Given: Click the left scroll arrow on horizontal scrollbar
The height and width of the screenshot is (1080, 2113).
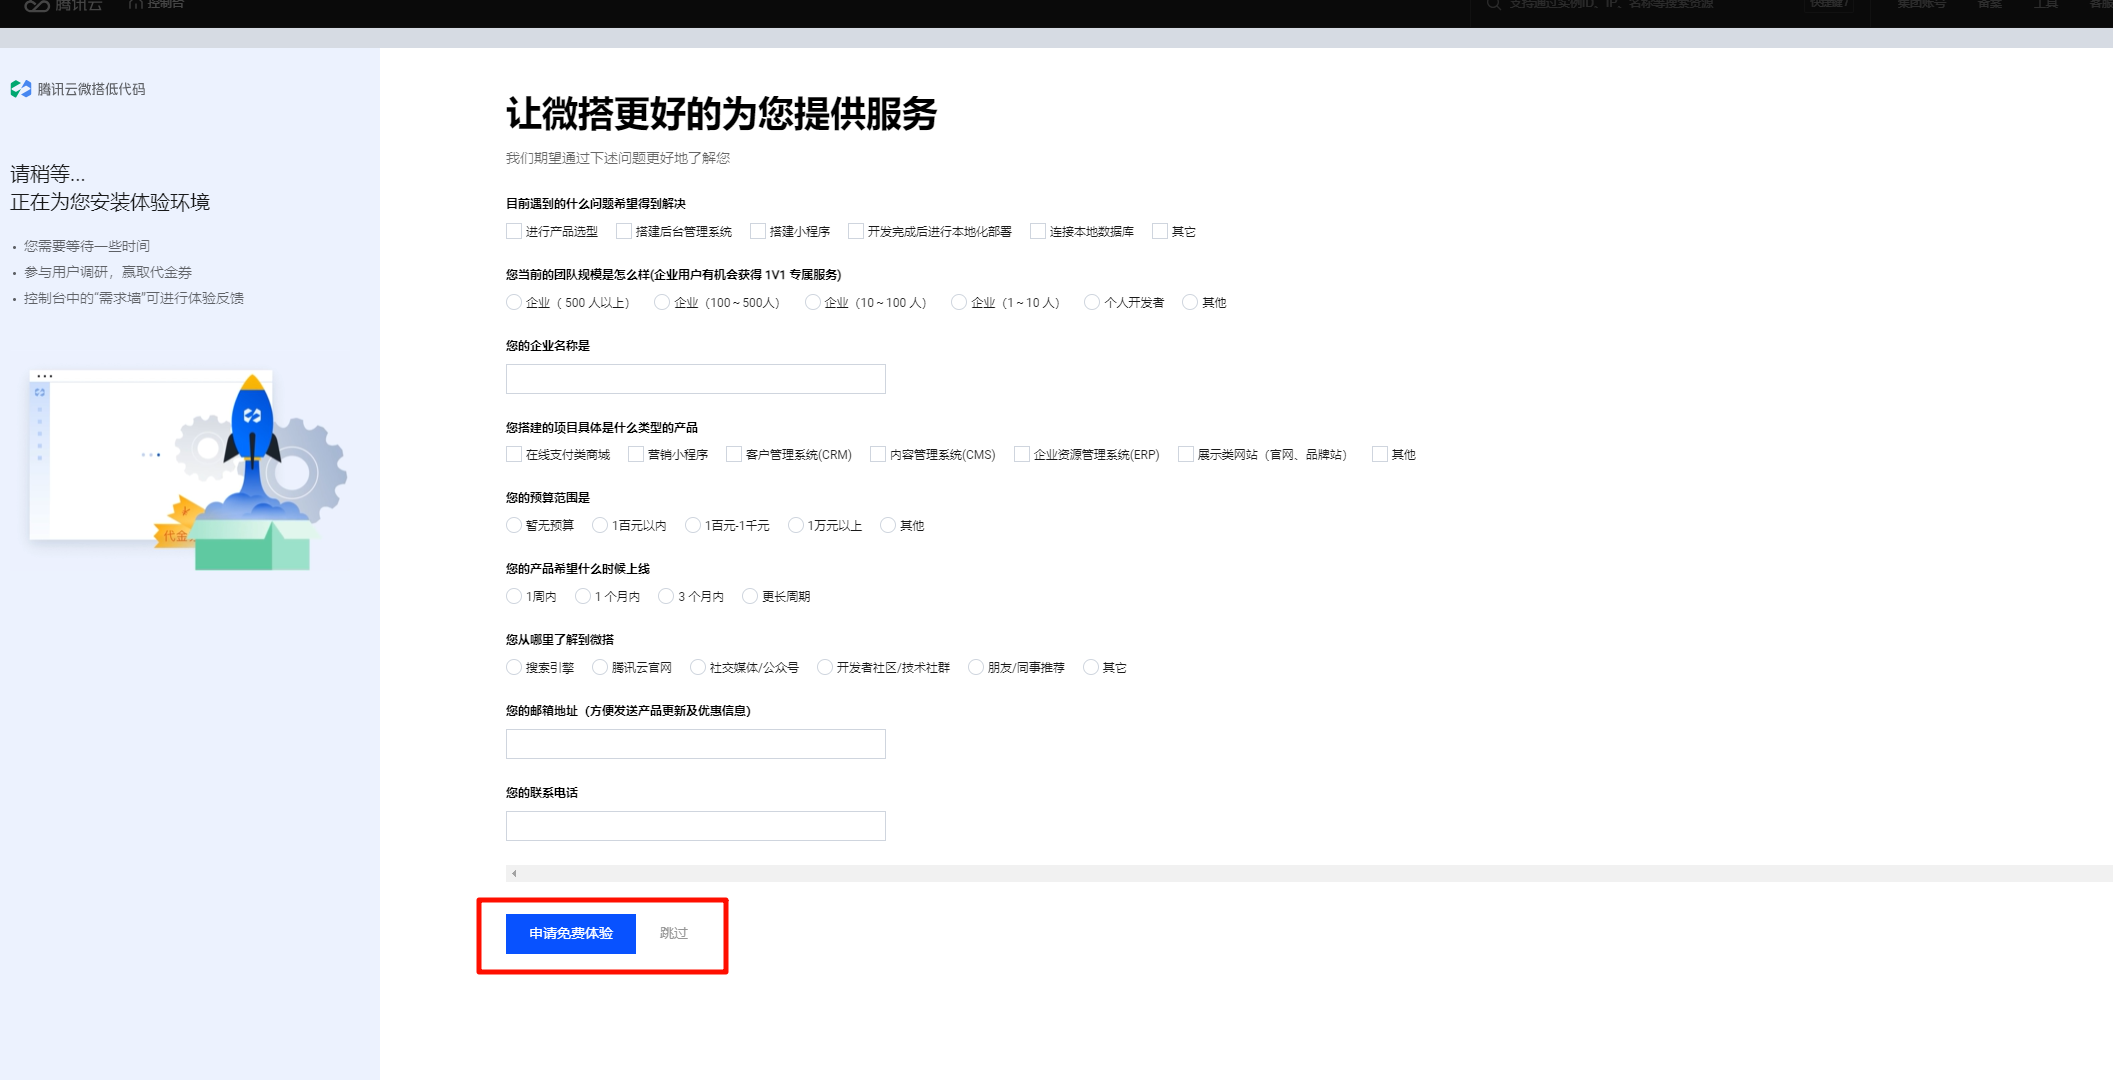Looking at the screenshot, I should coord(514,874).
